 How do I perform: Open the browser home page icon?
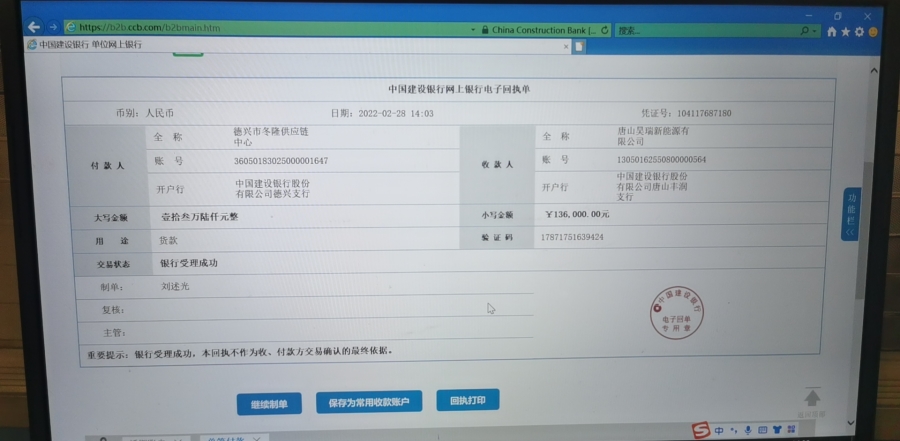point(832,32)
